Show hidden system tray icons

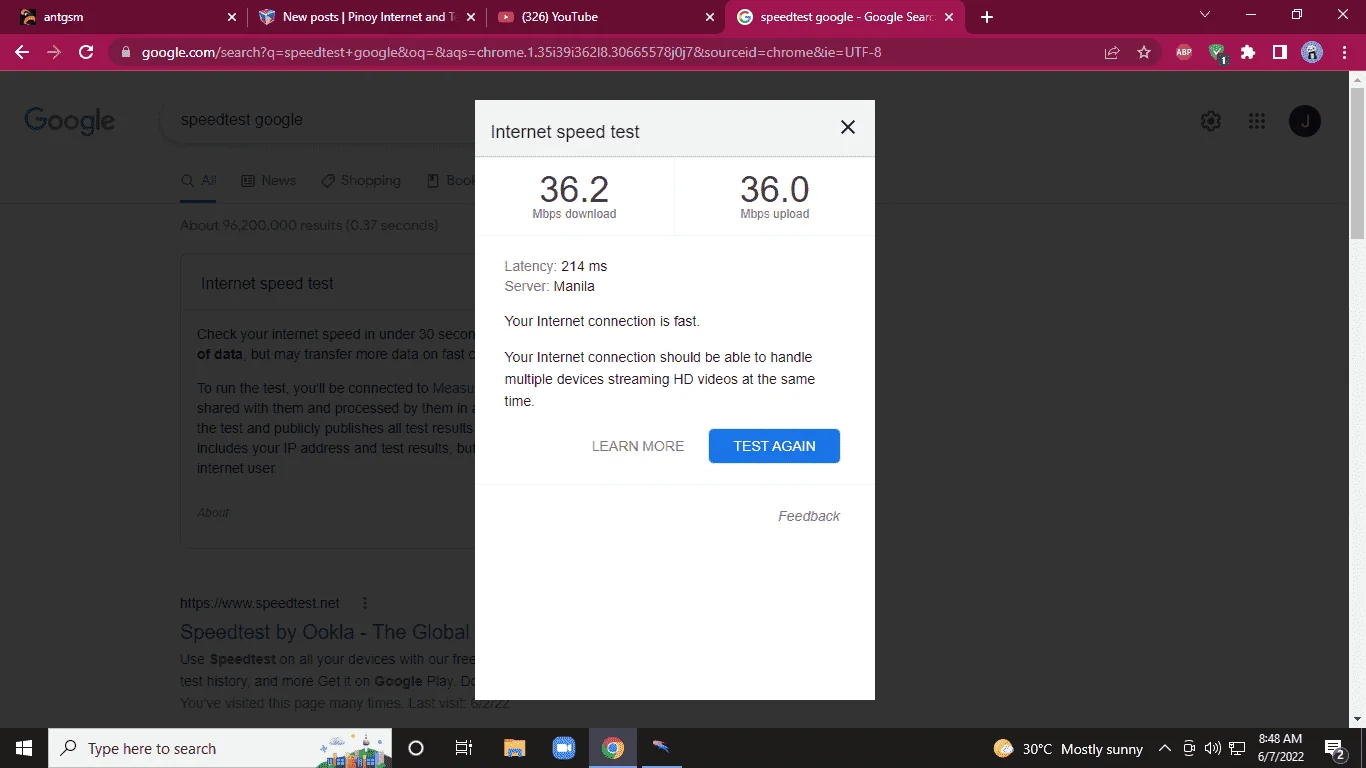point(1165,748)
